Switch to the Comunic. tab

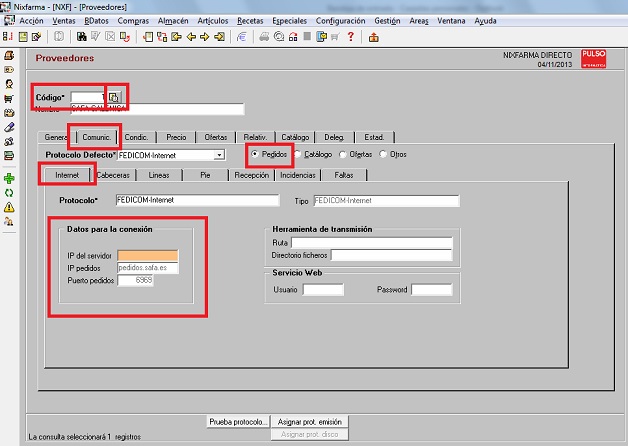[x=97, y=137]
